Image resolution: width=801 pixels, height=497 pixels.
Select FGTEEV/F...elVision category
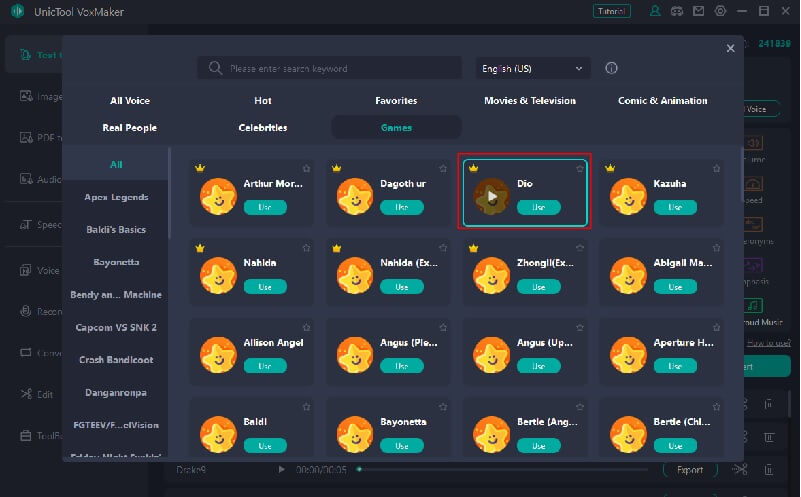tap(116, 425)
